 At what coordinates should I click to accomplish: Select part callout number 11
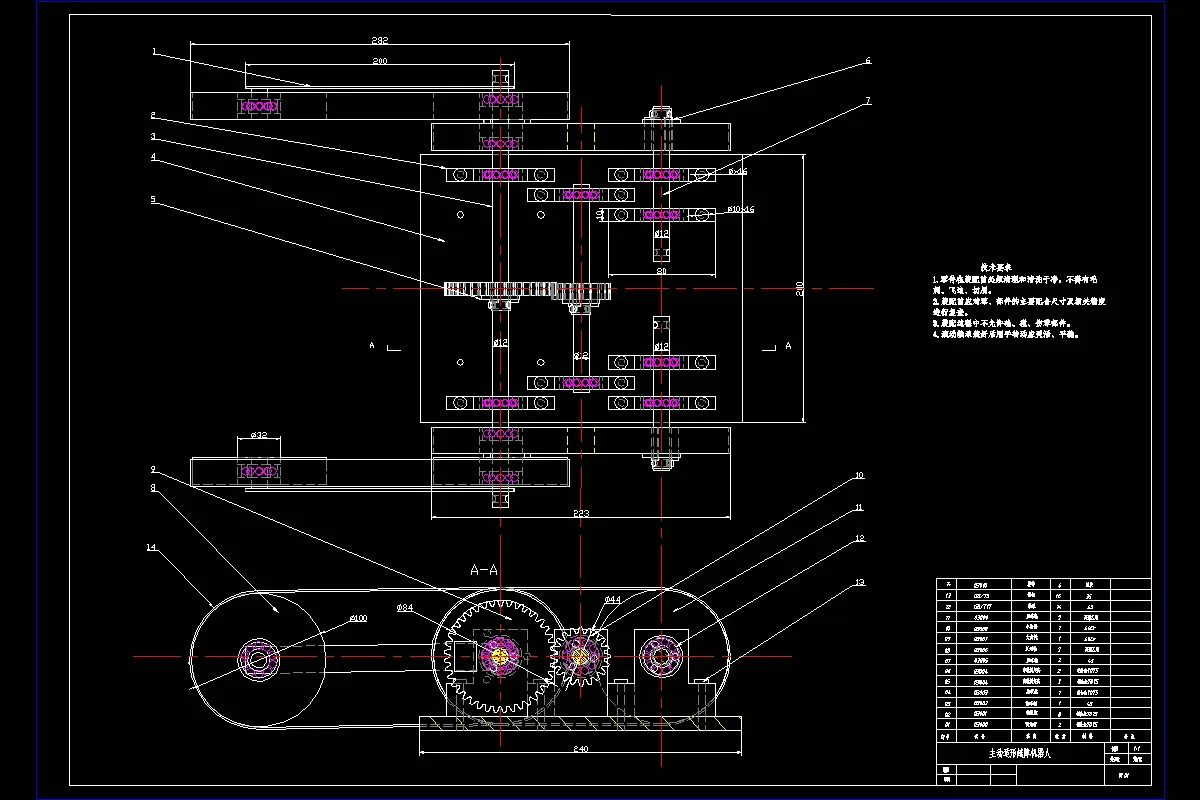[x=859, y=508]
